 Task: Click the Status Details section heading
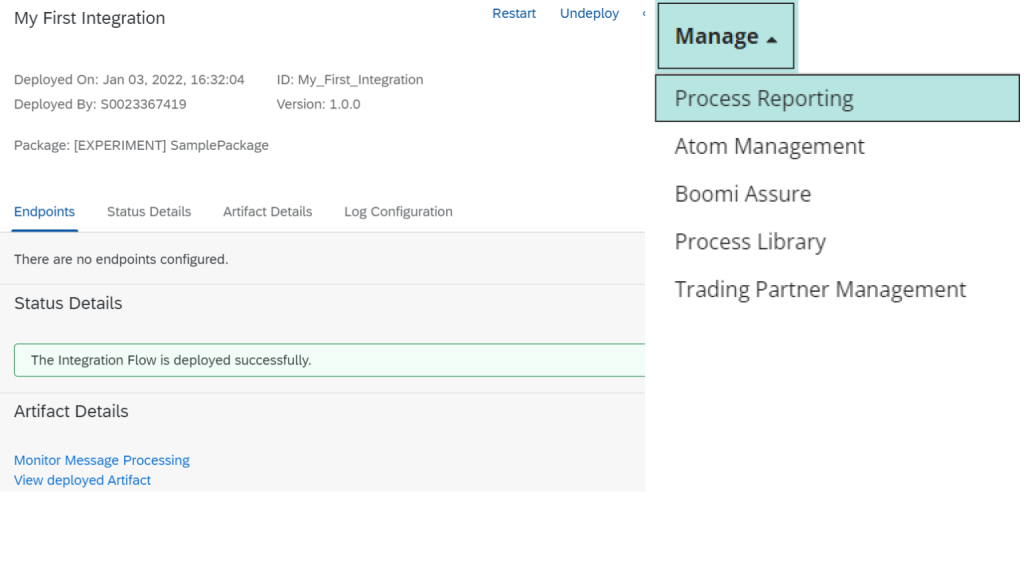68,303
